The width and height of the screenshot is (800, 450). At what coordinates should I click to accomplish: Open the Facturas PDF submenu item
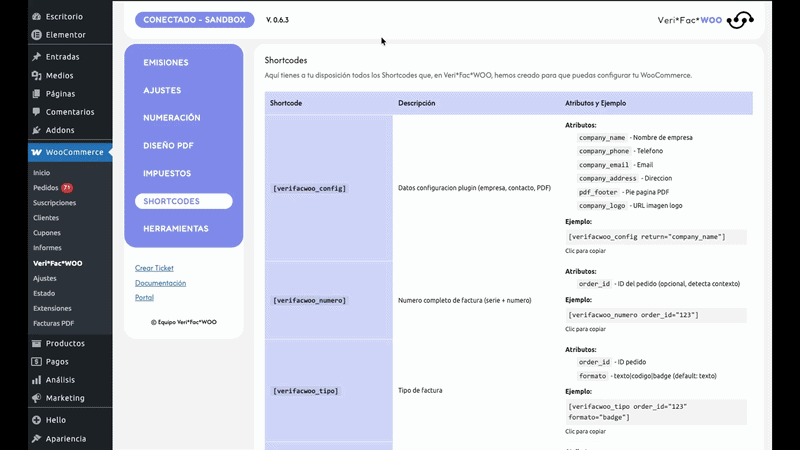(x=54, y=323)
